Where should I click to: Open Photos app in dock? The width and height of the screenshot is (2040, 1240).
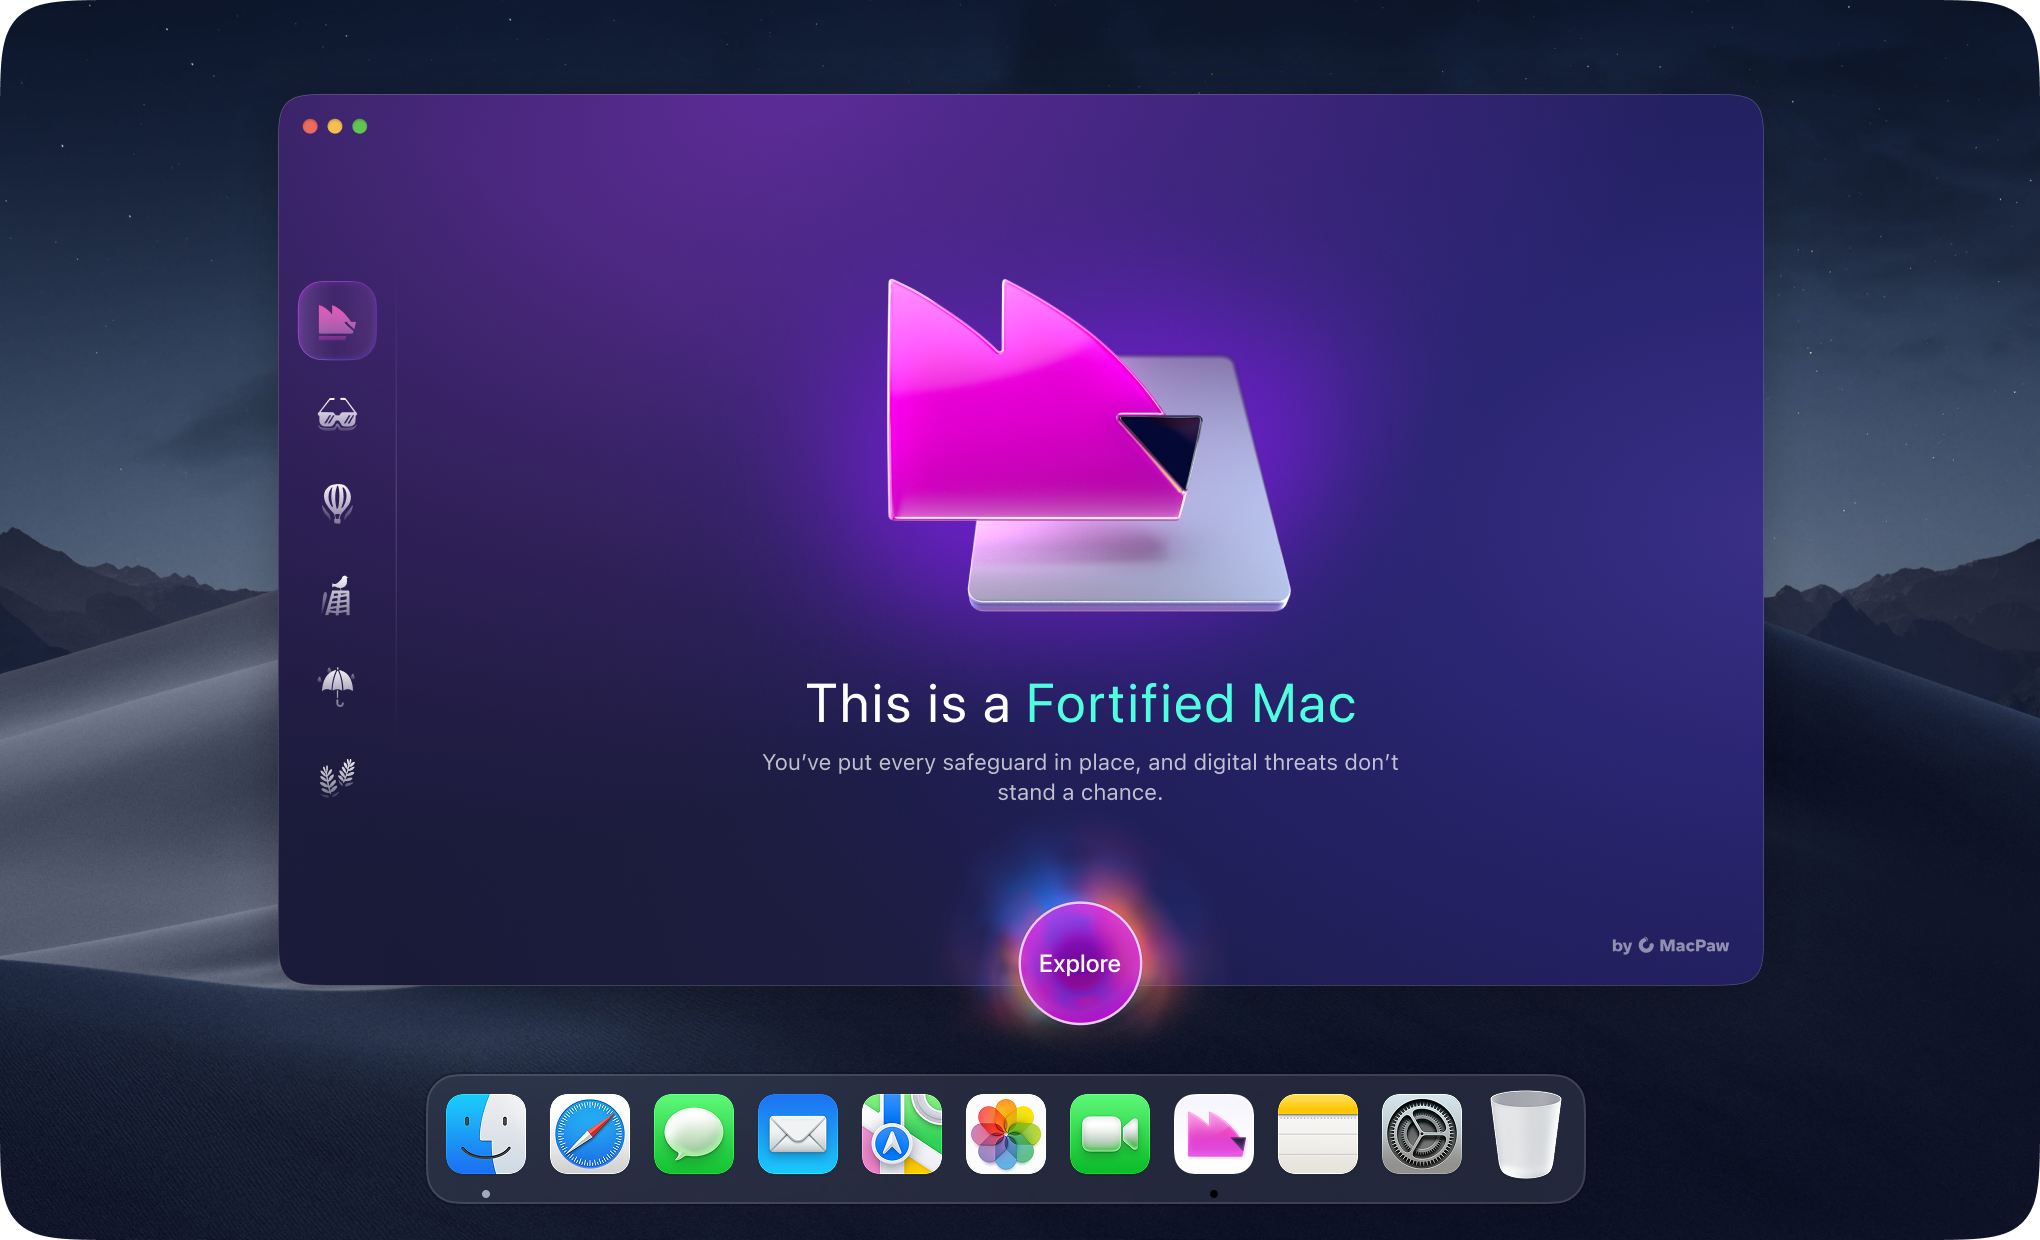click(x=1006, y=1133)
